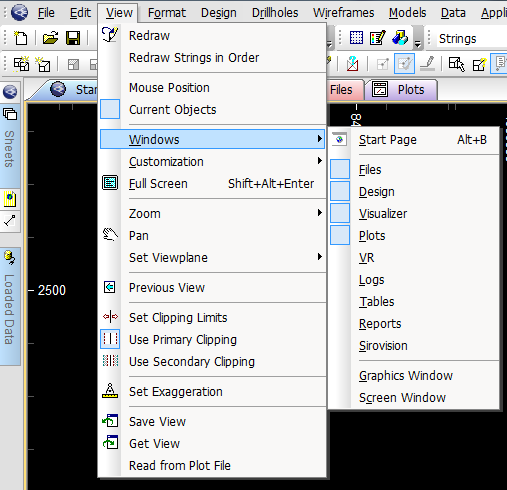This screenshot has width=507, height=490.
Task: Open the Loaded Data side panel tab
Action: point(10,306)
